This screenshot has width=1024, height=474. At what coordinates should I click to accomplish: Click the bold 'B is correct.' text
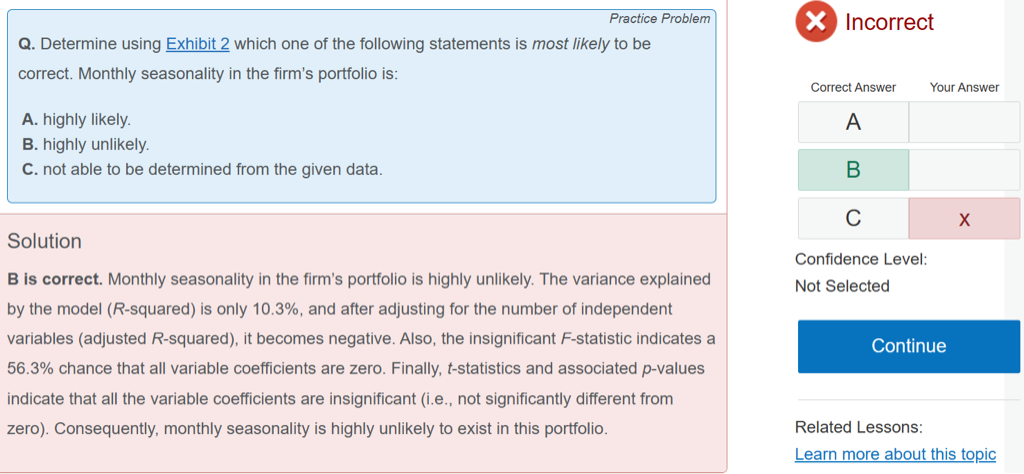[54, 278]
